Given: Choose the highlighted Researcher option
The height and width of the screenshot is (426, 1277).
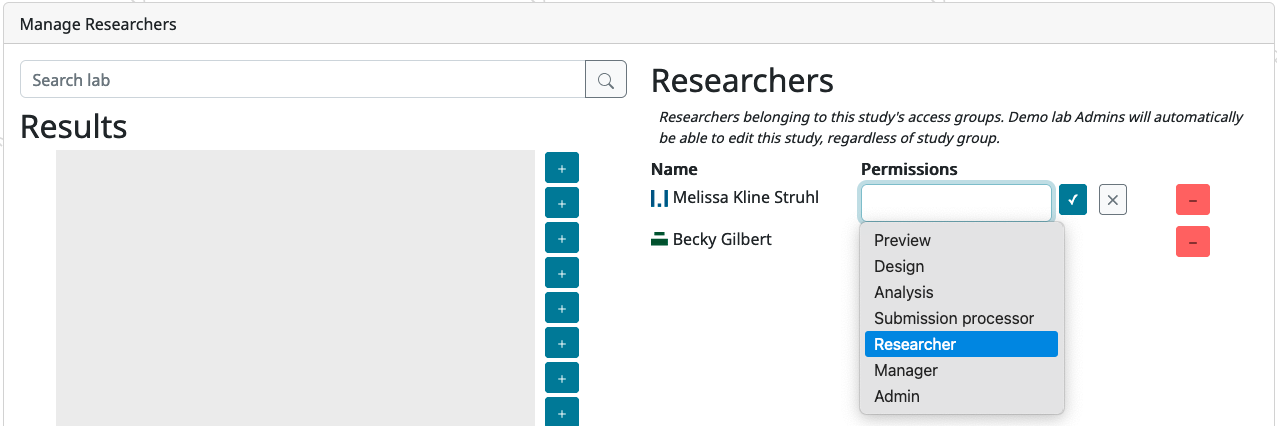Looking at the screenshot, I should coord(961,344).
